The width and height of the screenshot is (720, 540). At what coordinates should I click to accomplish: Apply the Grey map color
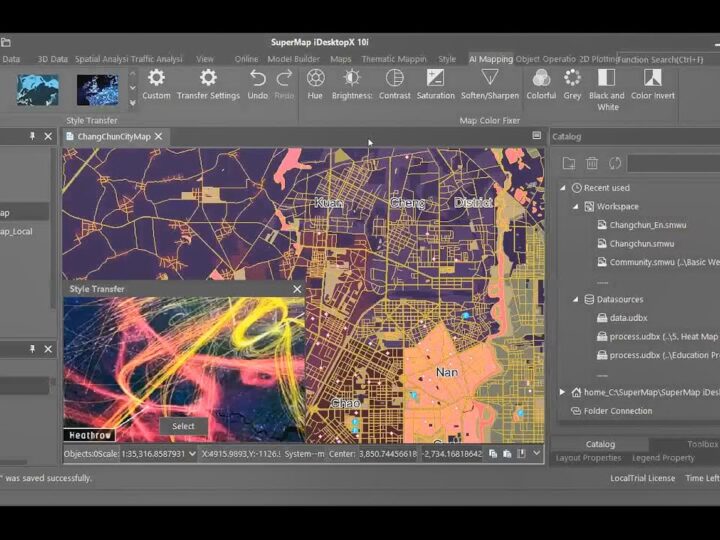[x=572, y=84]
